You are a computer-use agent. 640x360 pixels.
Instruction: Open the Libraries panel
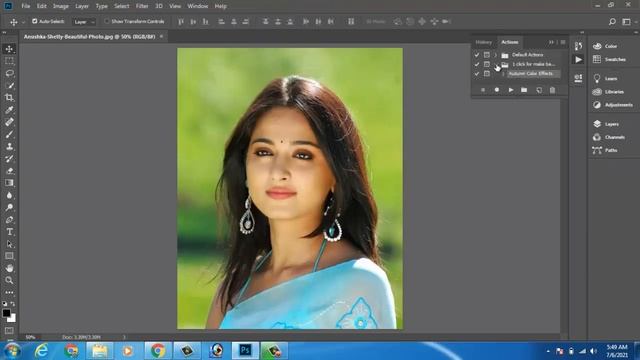click(x=609, y=92)
